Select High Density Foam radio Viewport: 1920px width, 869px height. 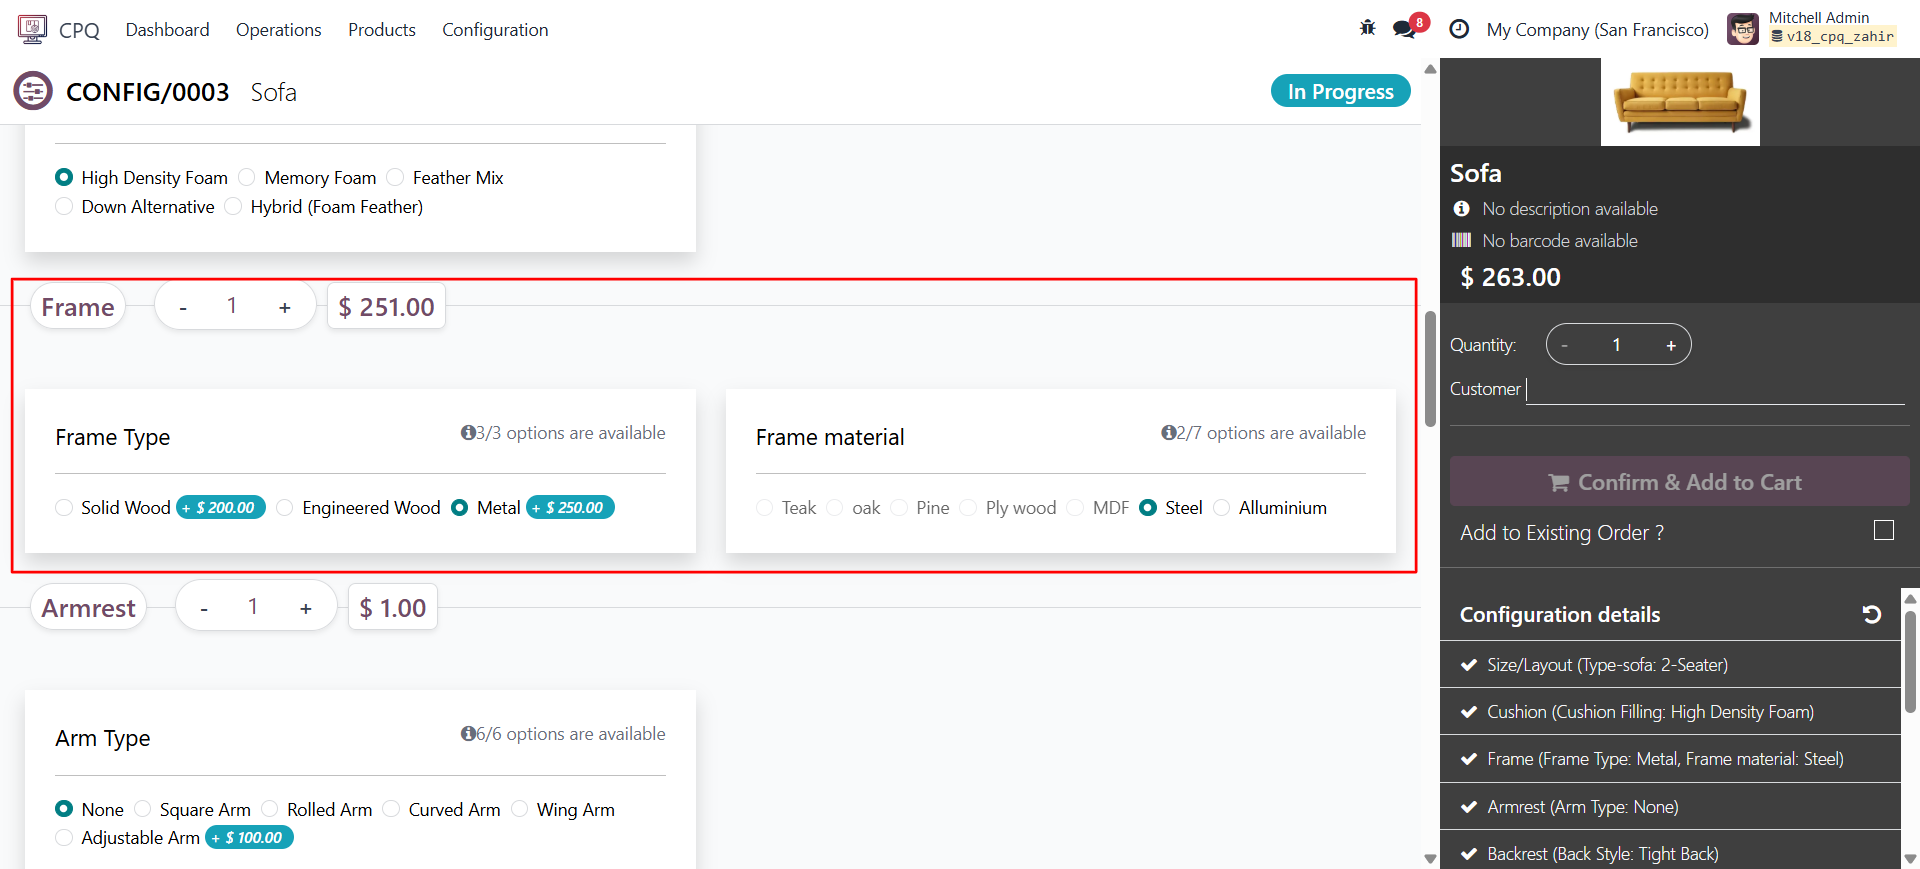pos(64,177)
